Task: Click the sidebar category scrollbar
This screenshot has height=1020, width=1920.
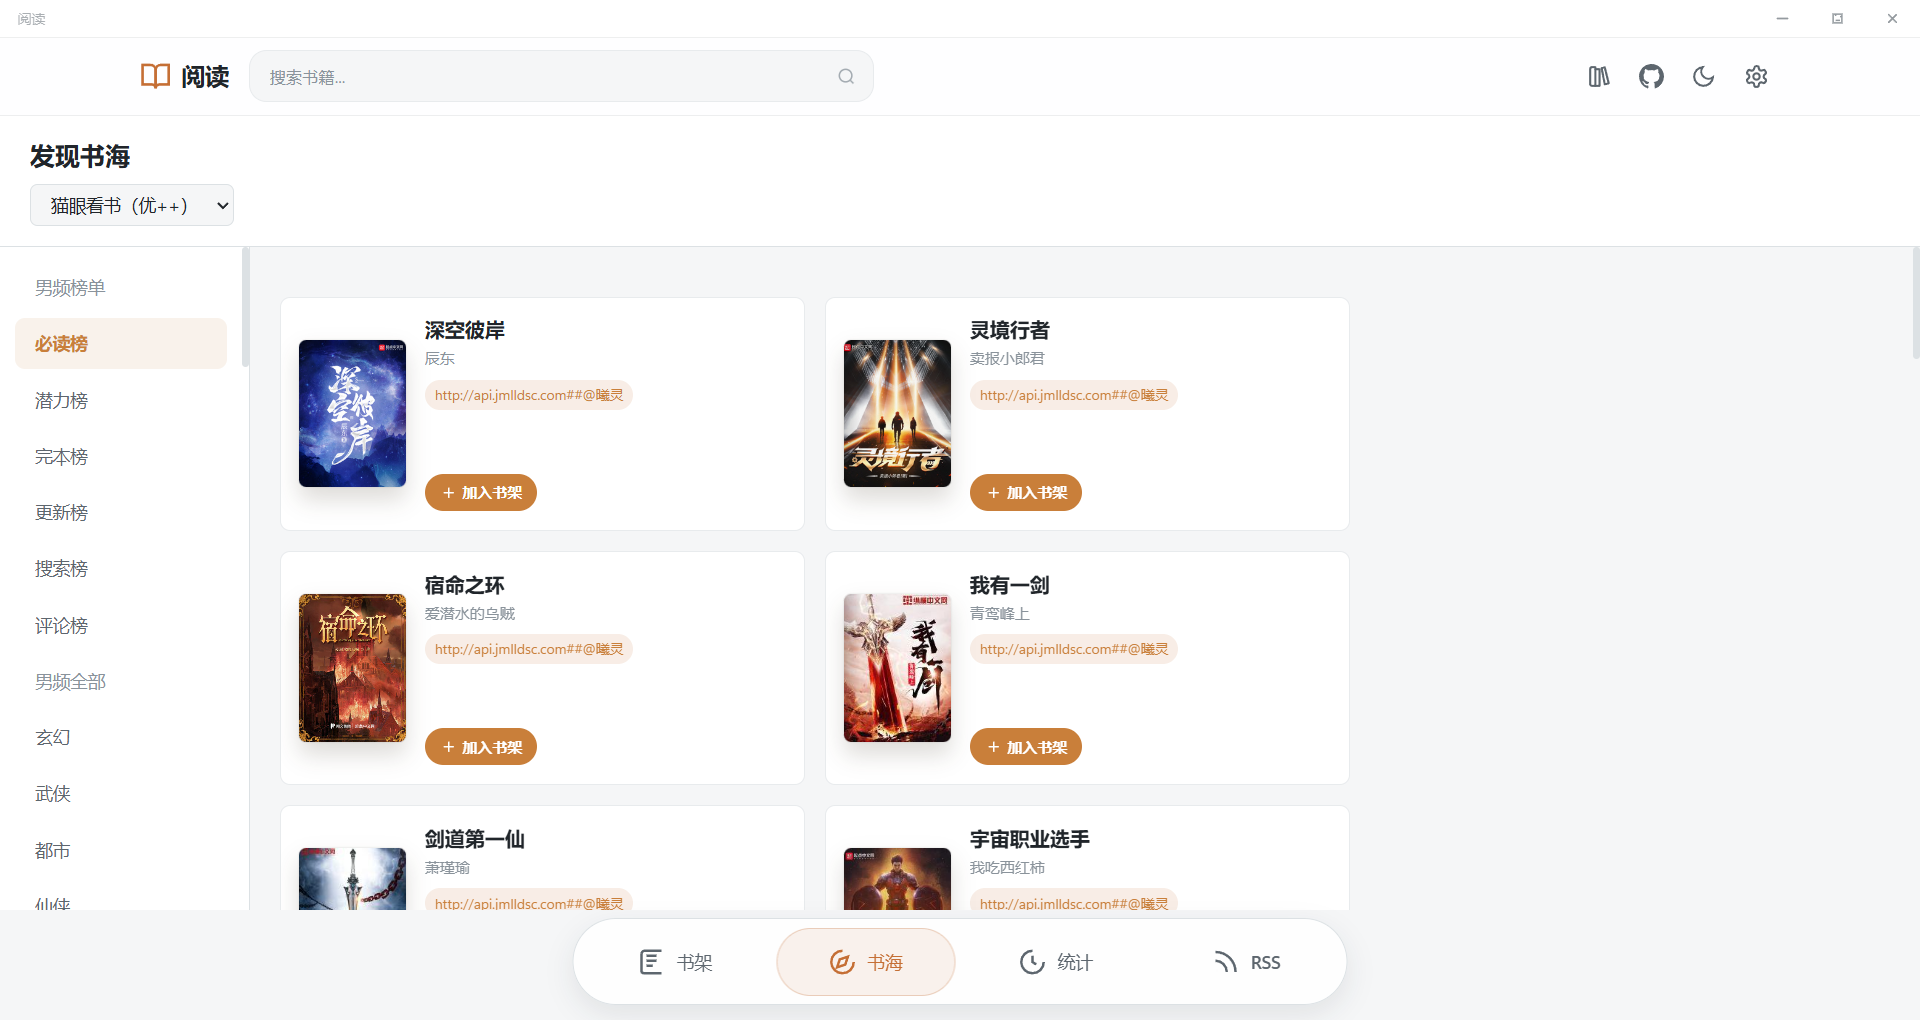Action: pos(245,308)
